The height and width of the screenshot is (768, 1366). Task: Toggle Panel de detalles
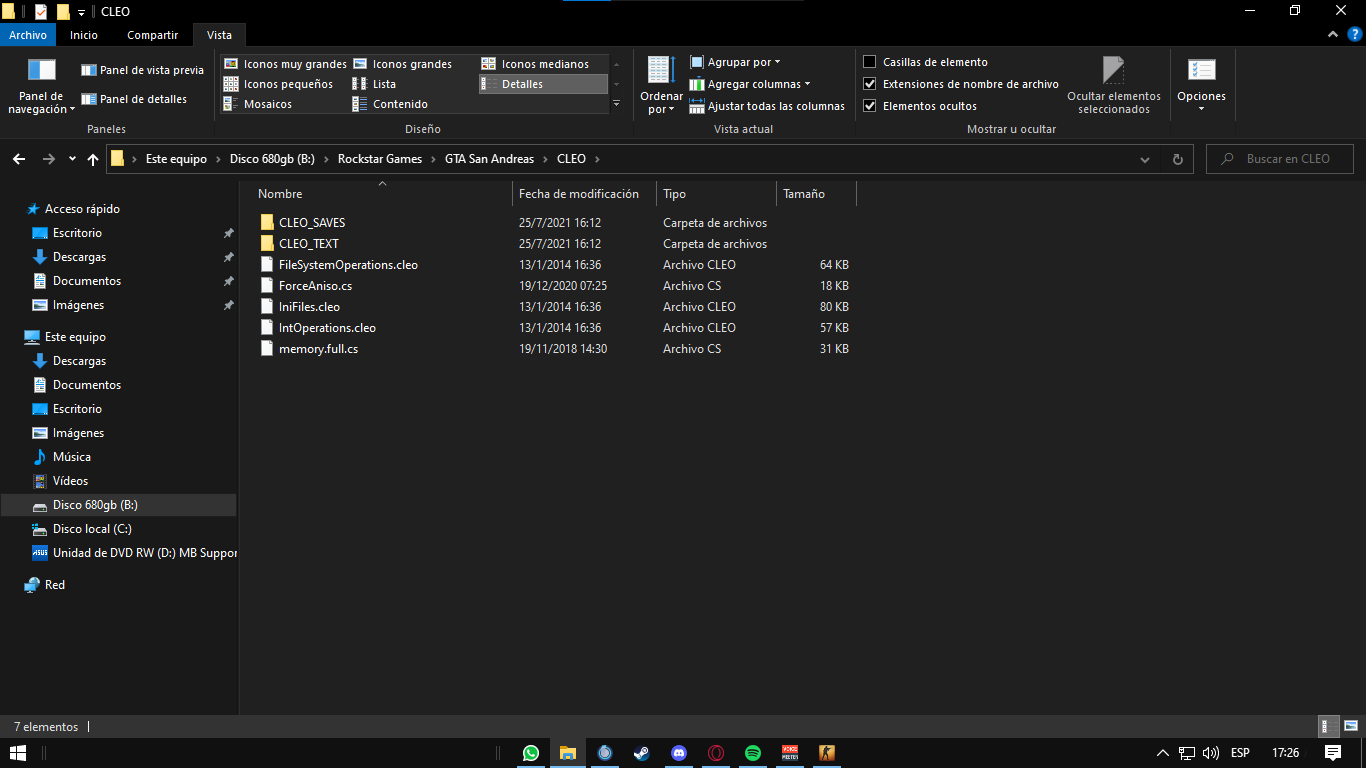(x=134, y=99)
